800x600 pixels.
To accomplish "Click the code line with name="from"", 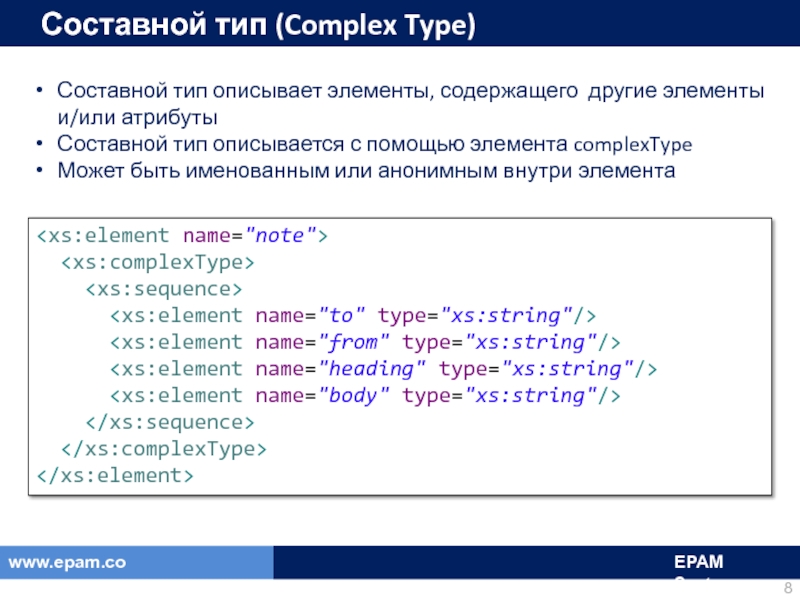I will point(365,342).
